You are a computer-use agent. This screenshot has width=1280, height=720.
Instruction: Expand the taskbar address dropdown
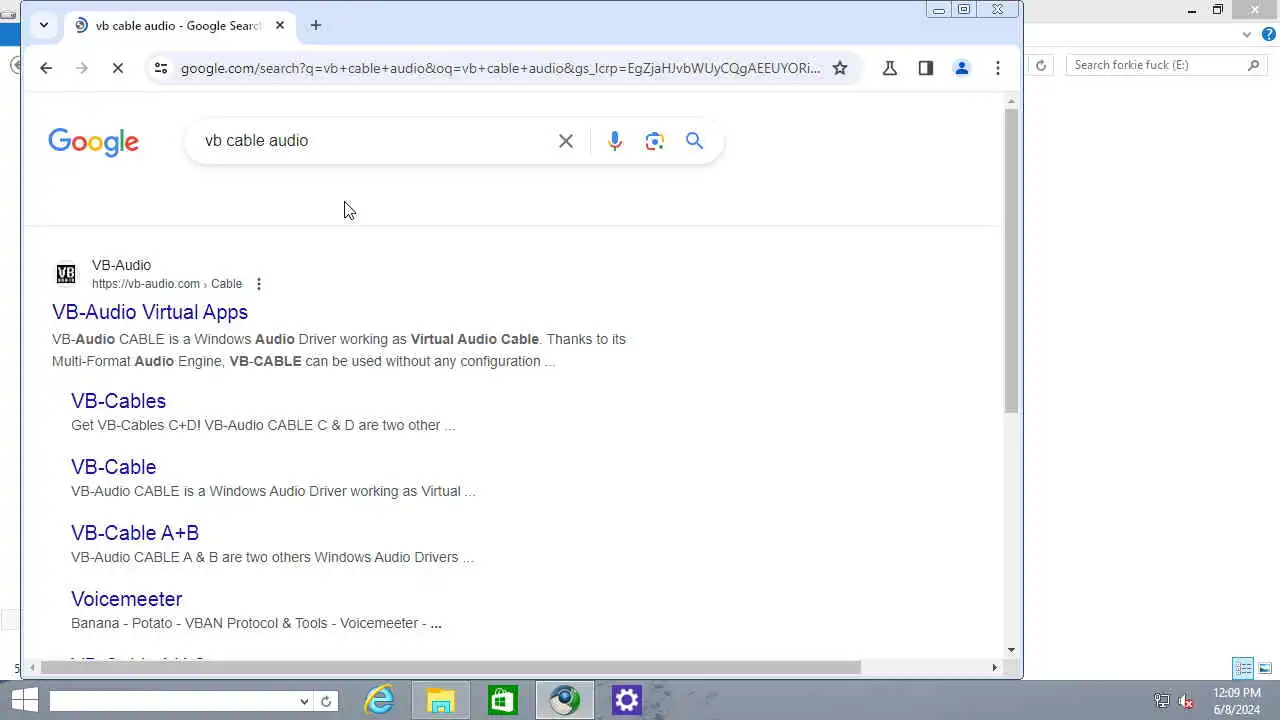(304, 702)
